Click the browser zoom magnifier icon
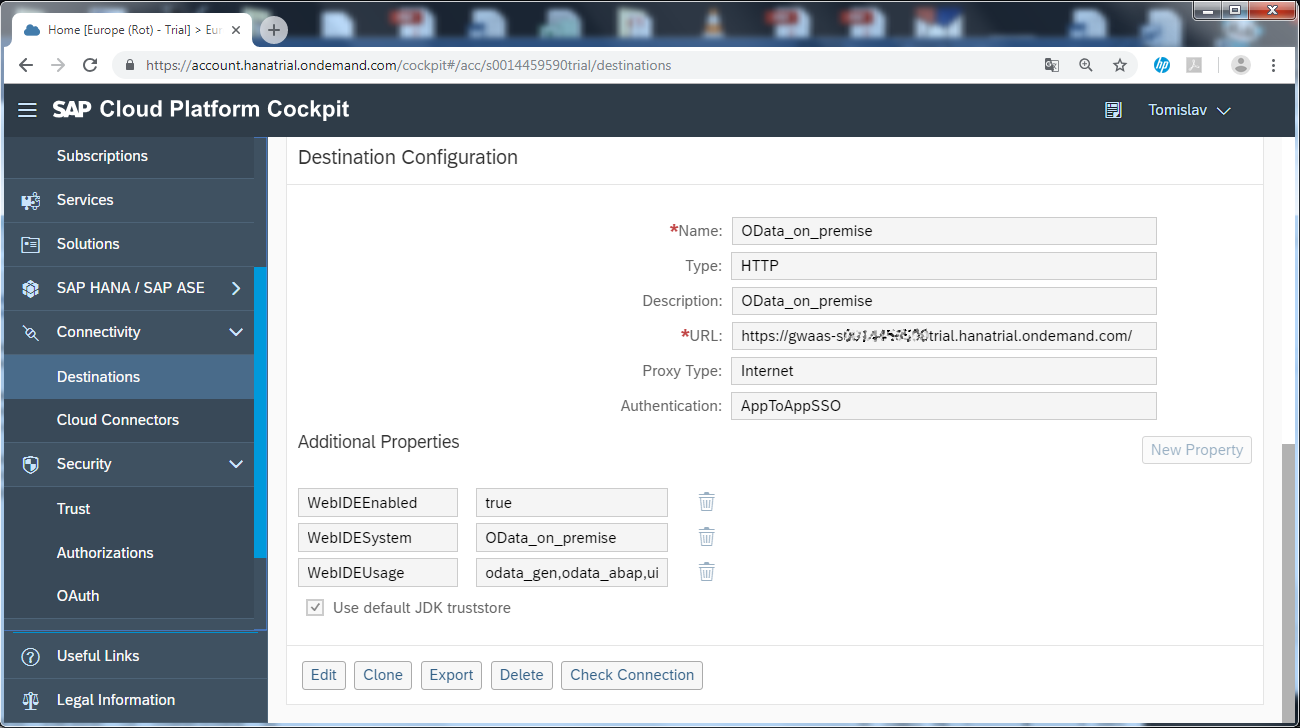1300x728 pixels. tap(1086, 65)
